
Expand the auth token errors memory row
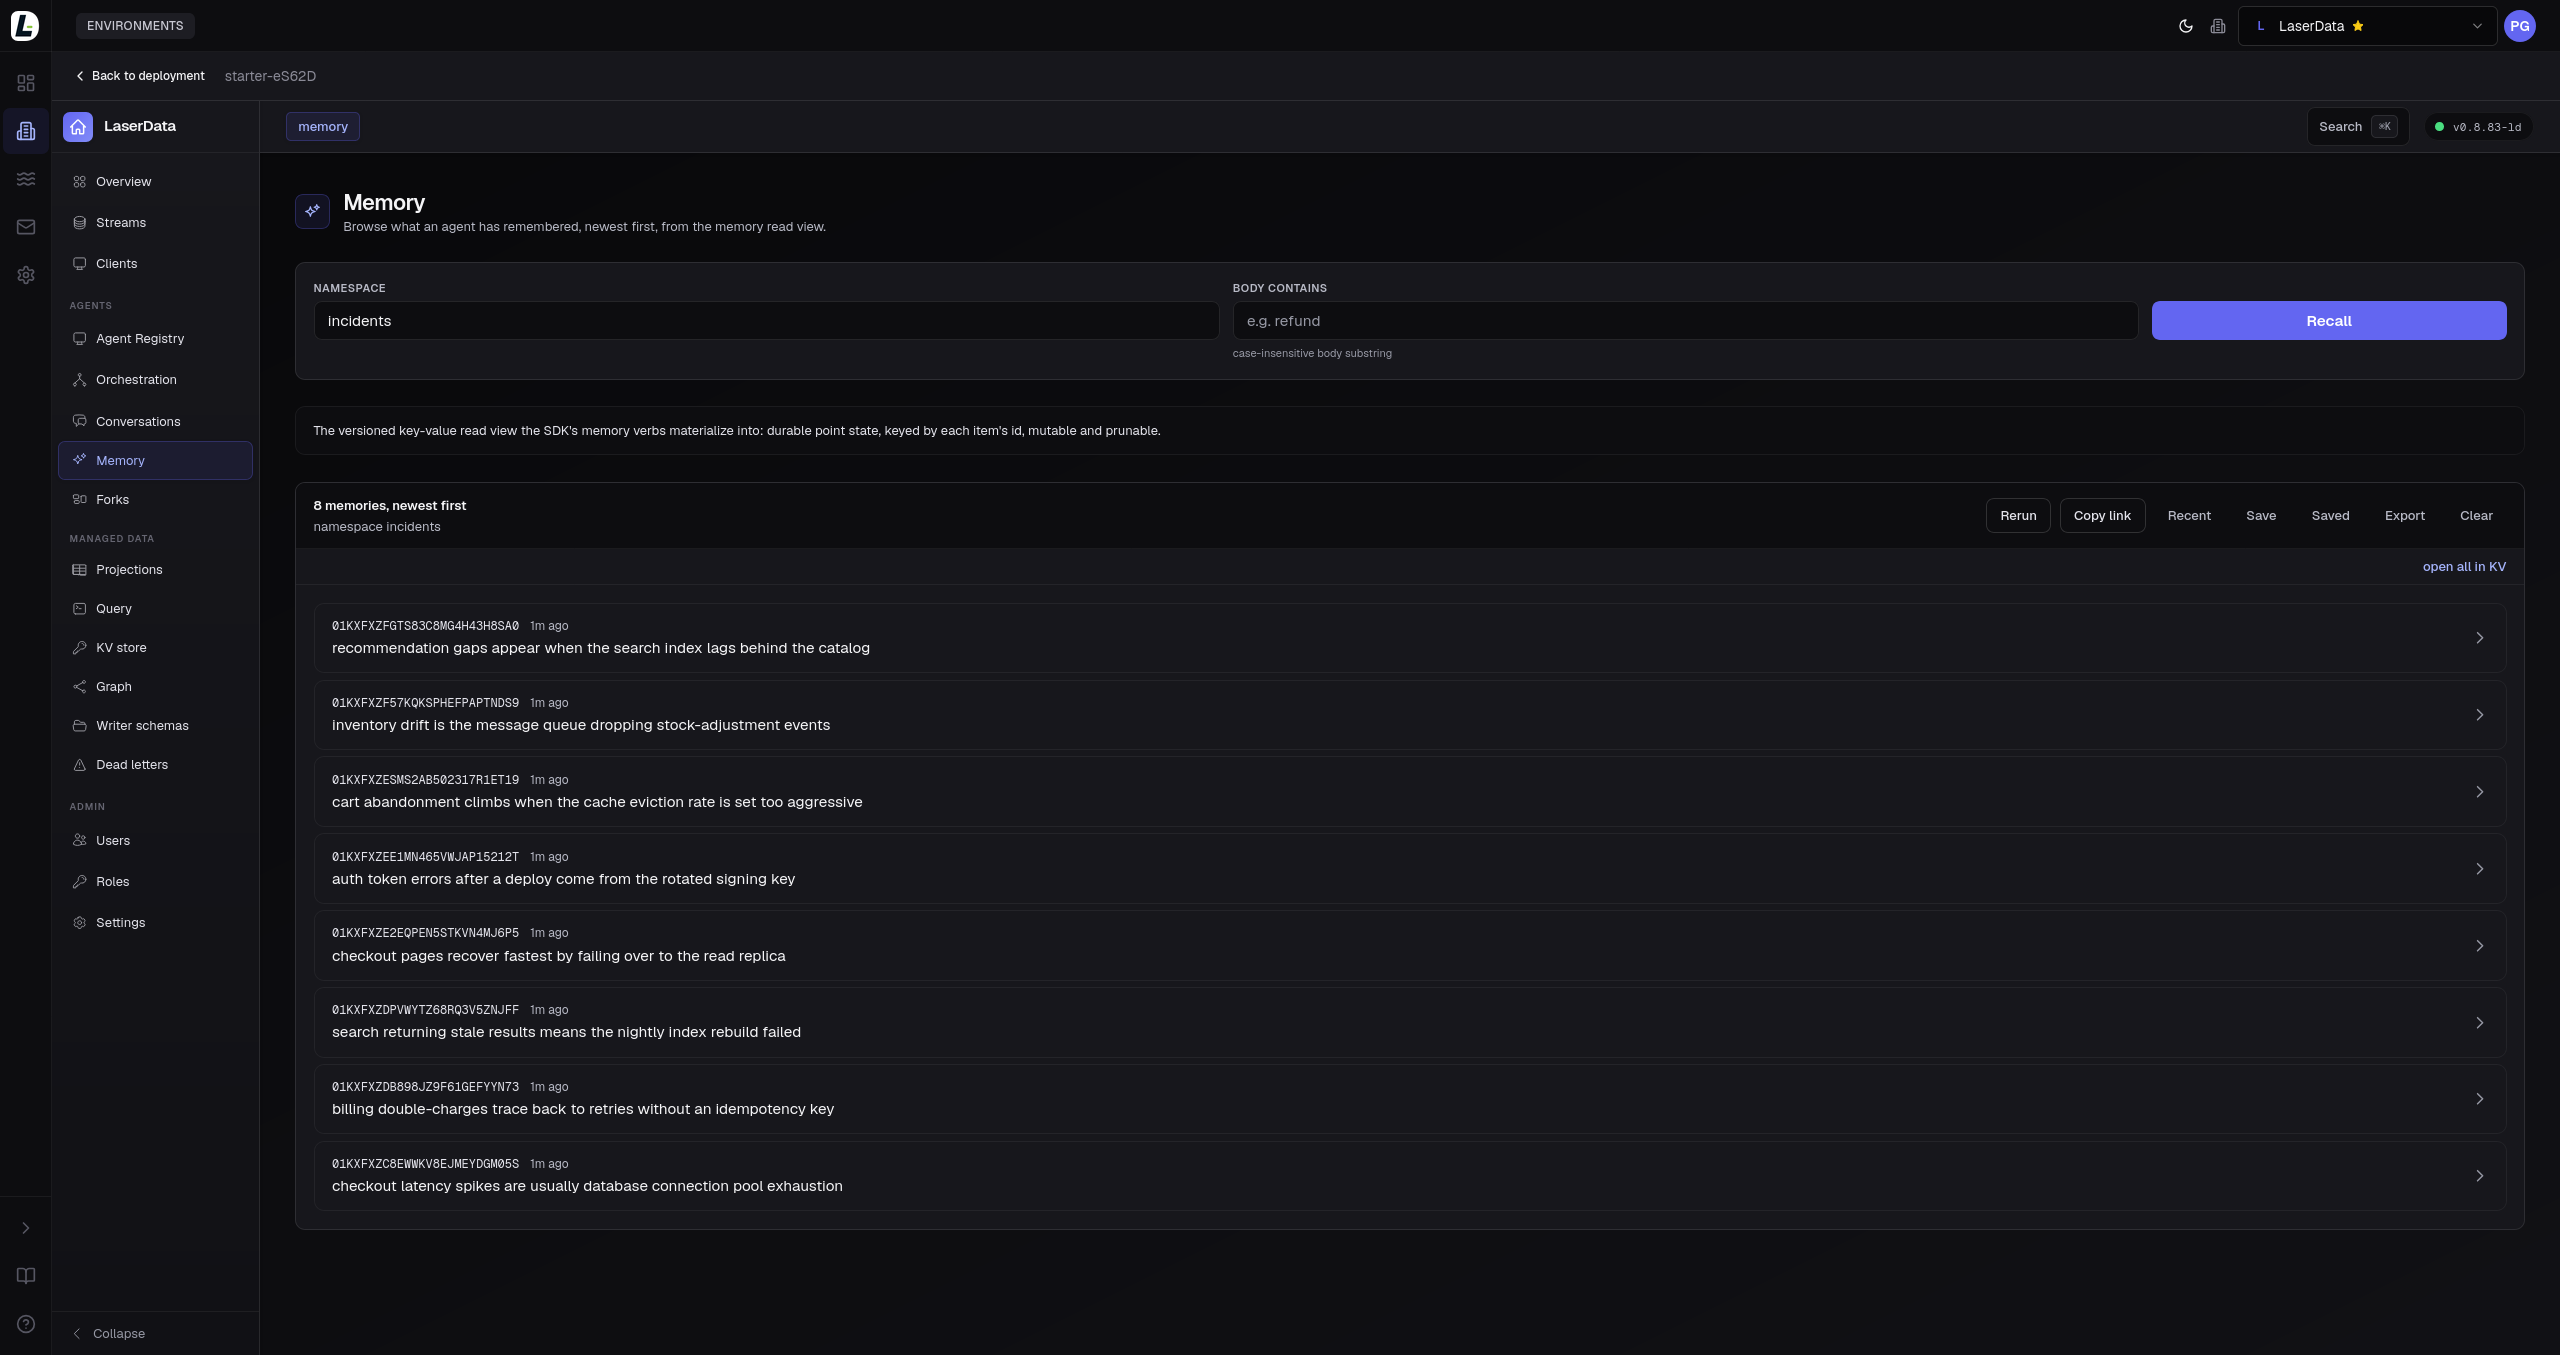point(1410,869)
